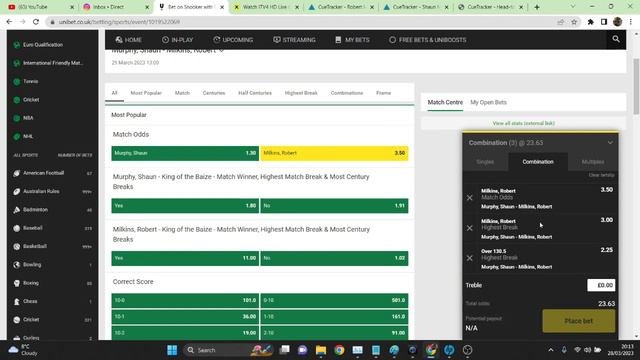Bookmark this page with the star icon
The height and width of the screenshot is (360, 640).
tap(574, 22)
